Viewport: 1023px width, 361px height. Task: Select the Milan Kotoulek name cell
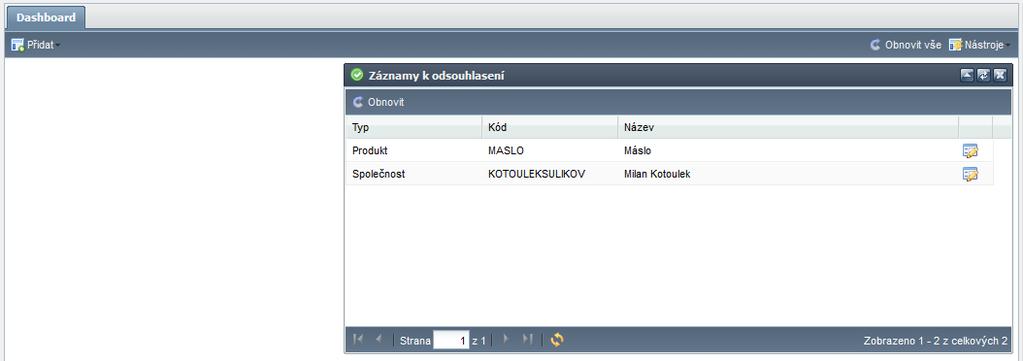pyautogui.click(x=788, y=174)
